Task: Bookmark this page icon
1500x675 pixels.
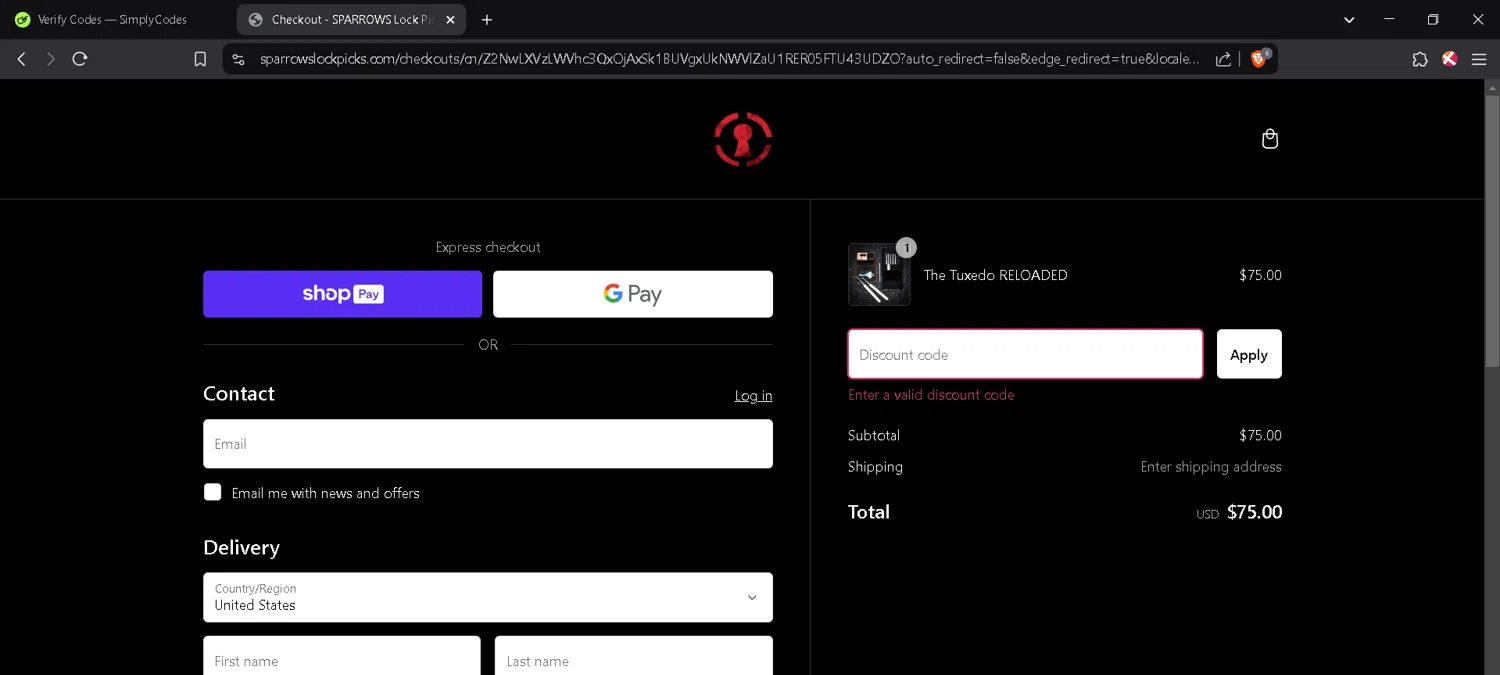Action: coord(200,59)
